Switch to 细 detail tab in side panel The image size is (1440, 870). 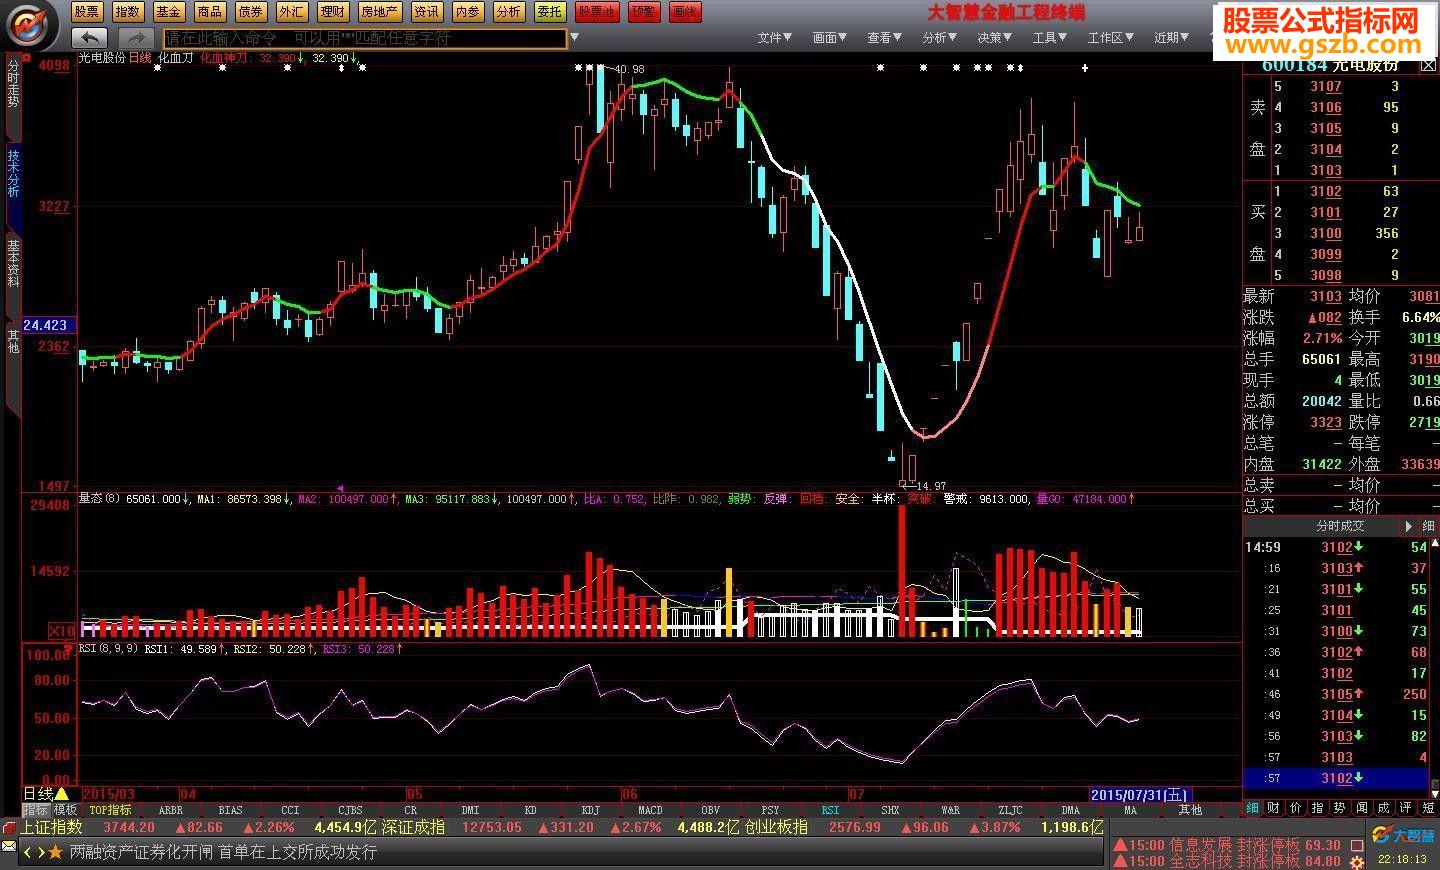click(1253, 808)
